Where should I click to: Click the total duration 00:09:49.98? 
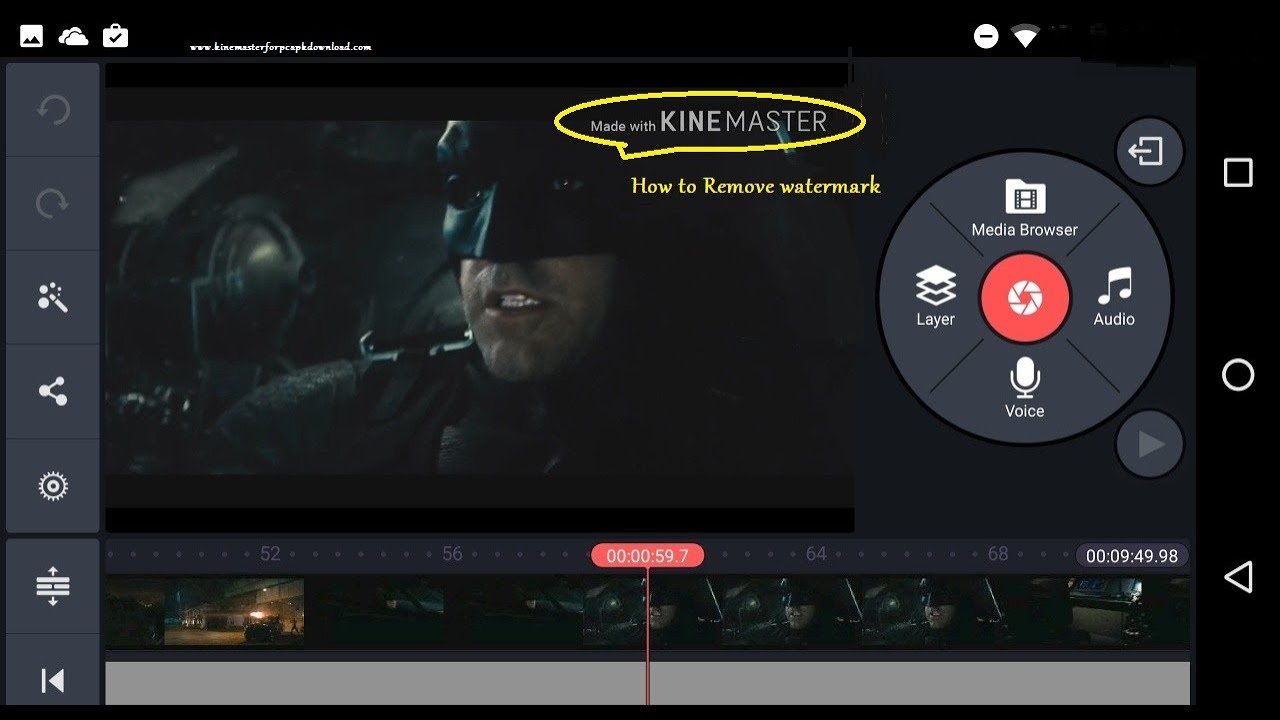[x=1132, y=556]
